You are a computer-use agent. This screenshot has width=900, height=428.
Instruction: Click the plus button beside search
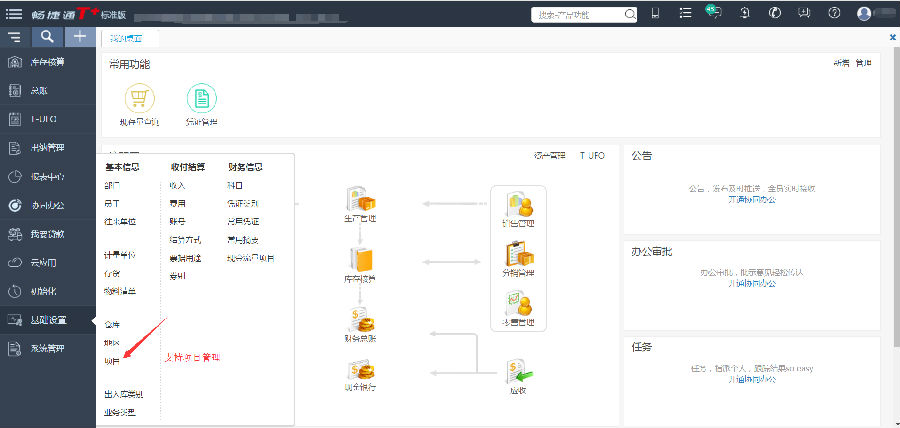[81, 36]
